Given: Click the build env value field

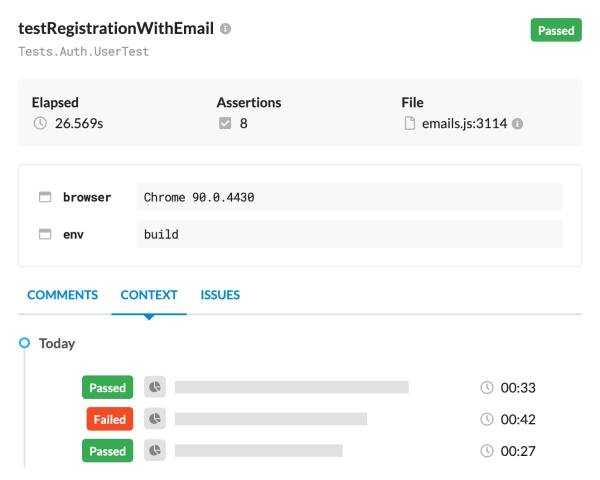Looking at the screenshot, I should click(349, 234).
